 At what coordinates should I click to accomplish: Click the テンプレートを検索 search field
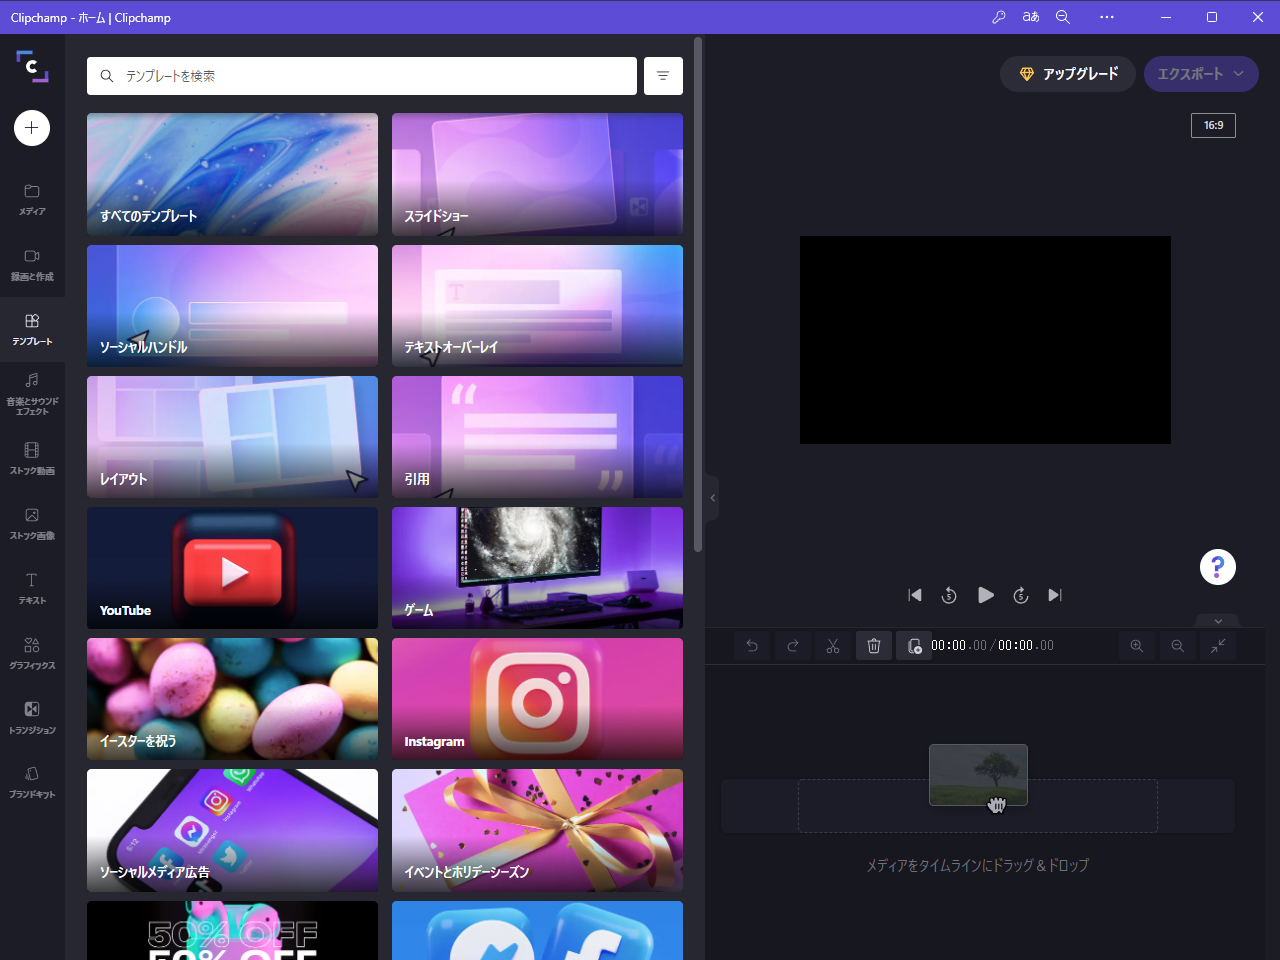point(362,76)
